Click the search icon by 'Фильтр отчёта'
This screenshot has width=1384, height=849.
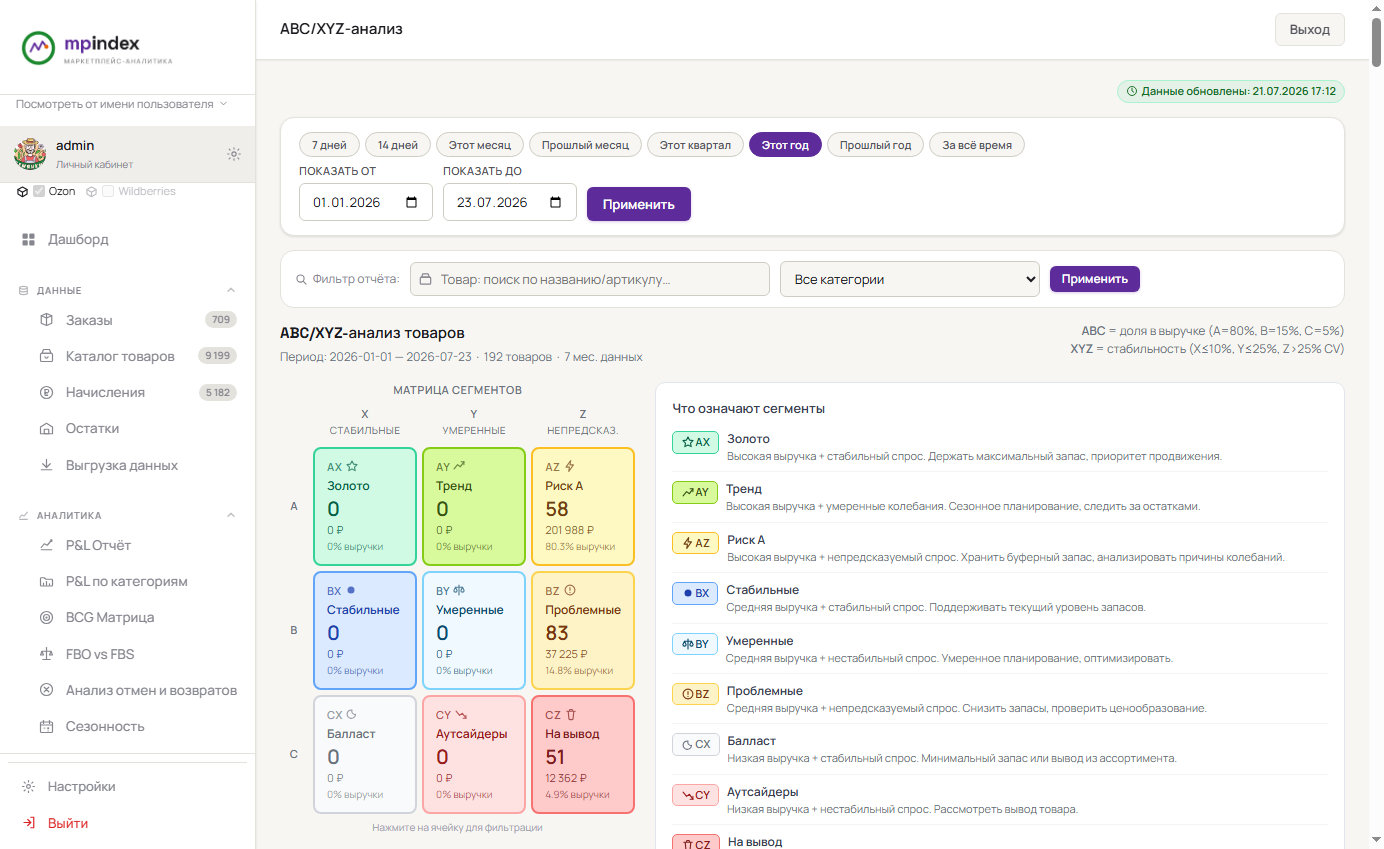click(301, 280)
